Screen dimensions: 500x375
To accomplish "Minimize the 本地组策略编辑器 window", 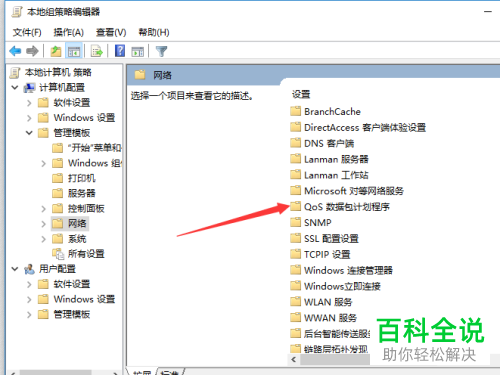I will point(488,12).
